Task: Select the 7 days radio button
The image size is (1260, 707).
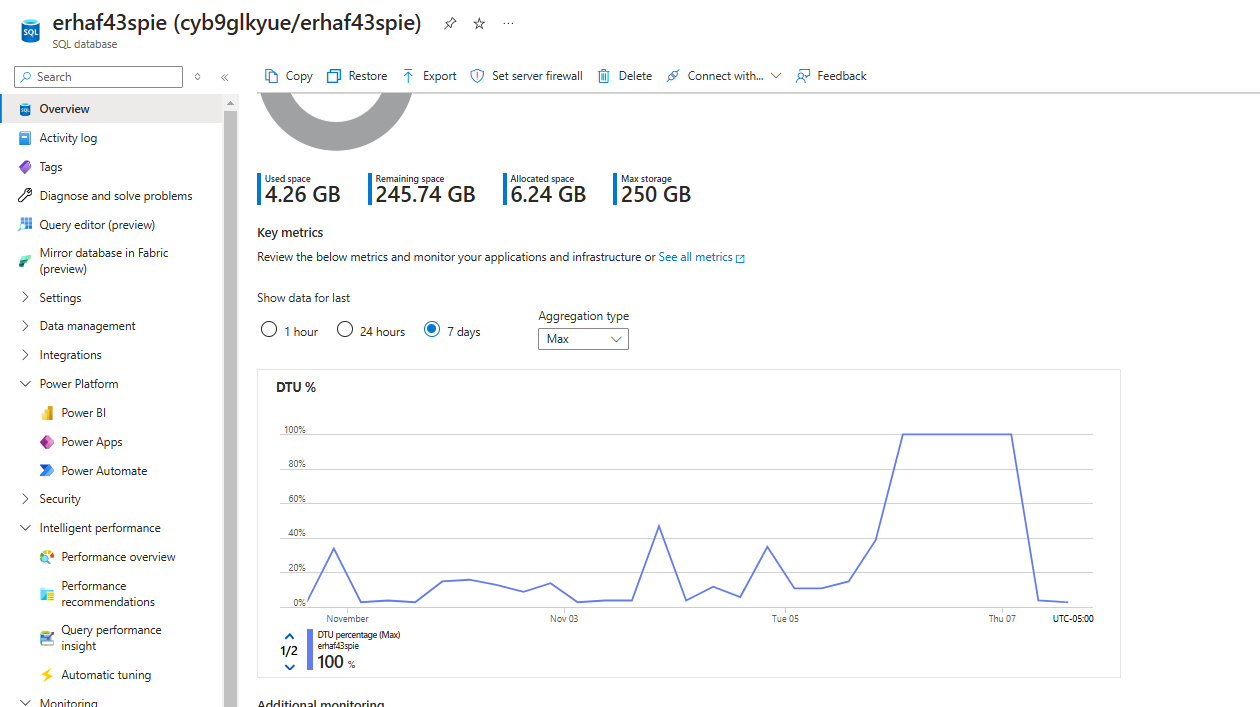Action: pos(432,330)
